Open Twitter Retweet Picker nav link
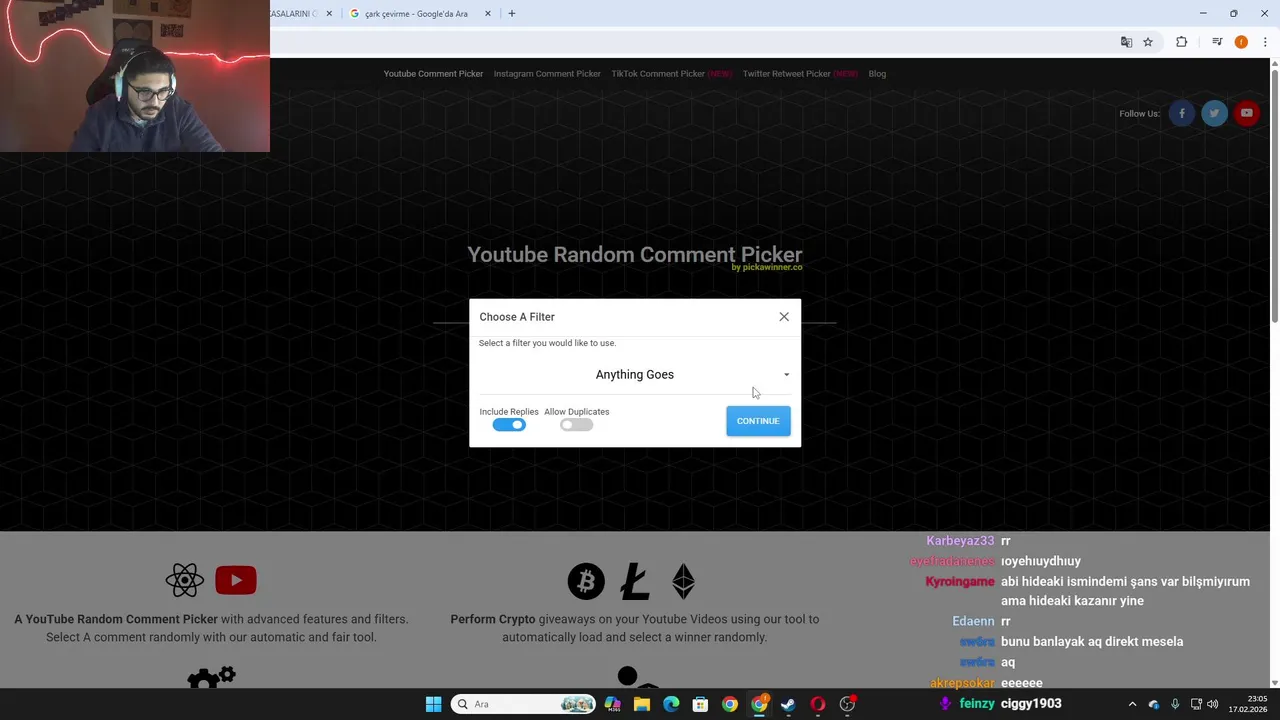The height and width of the screenshot is (720, 1280). (800, 73)
